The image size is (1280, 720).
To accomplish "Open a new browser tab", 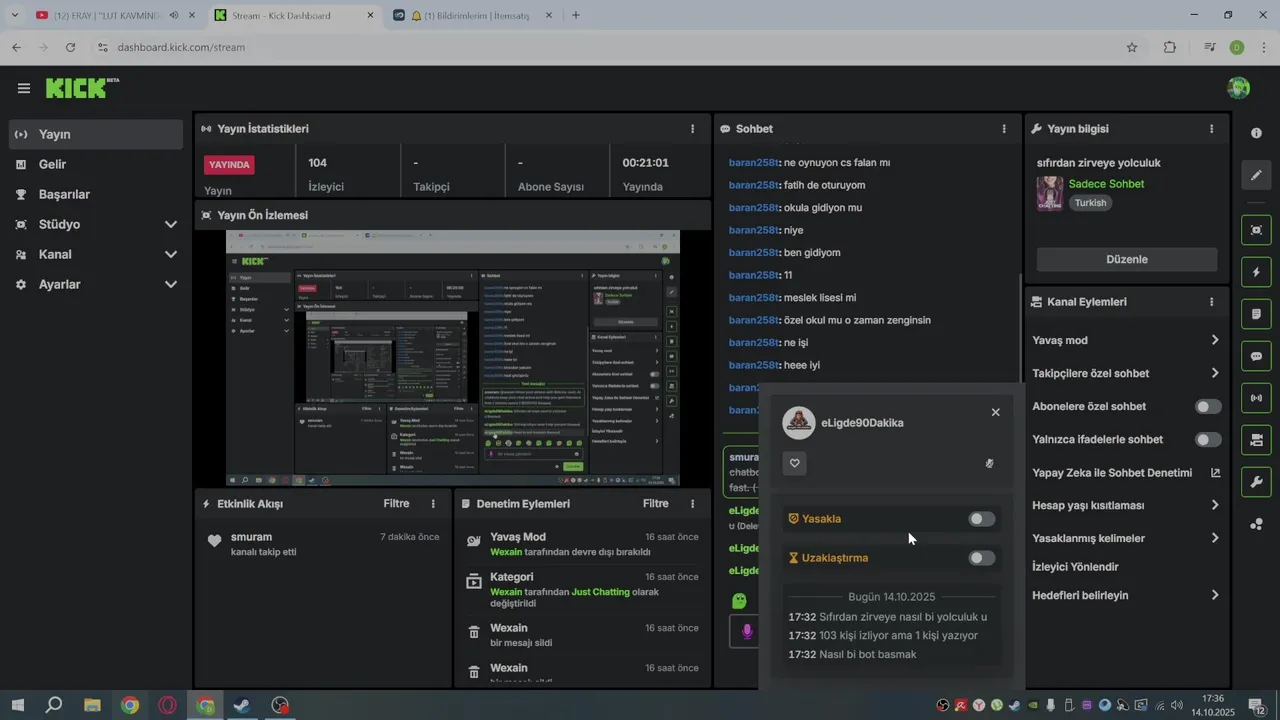I will [x=575, y=15].
